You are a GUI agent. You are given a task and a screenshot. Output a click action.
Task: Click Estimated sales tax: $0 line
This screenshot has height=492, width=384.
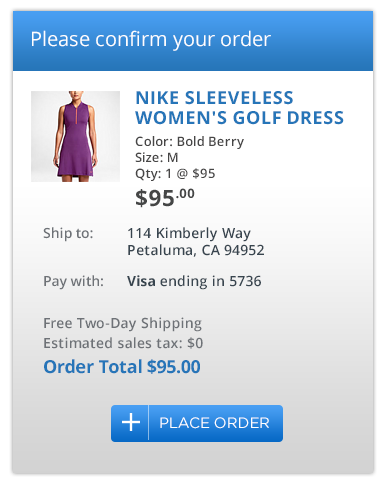(123, 343)
